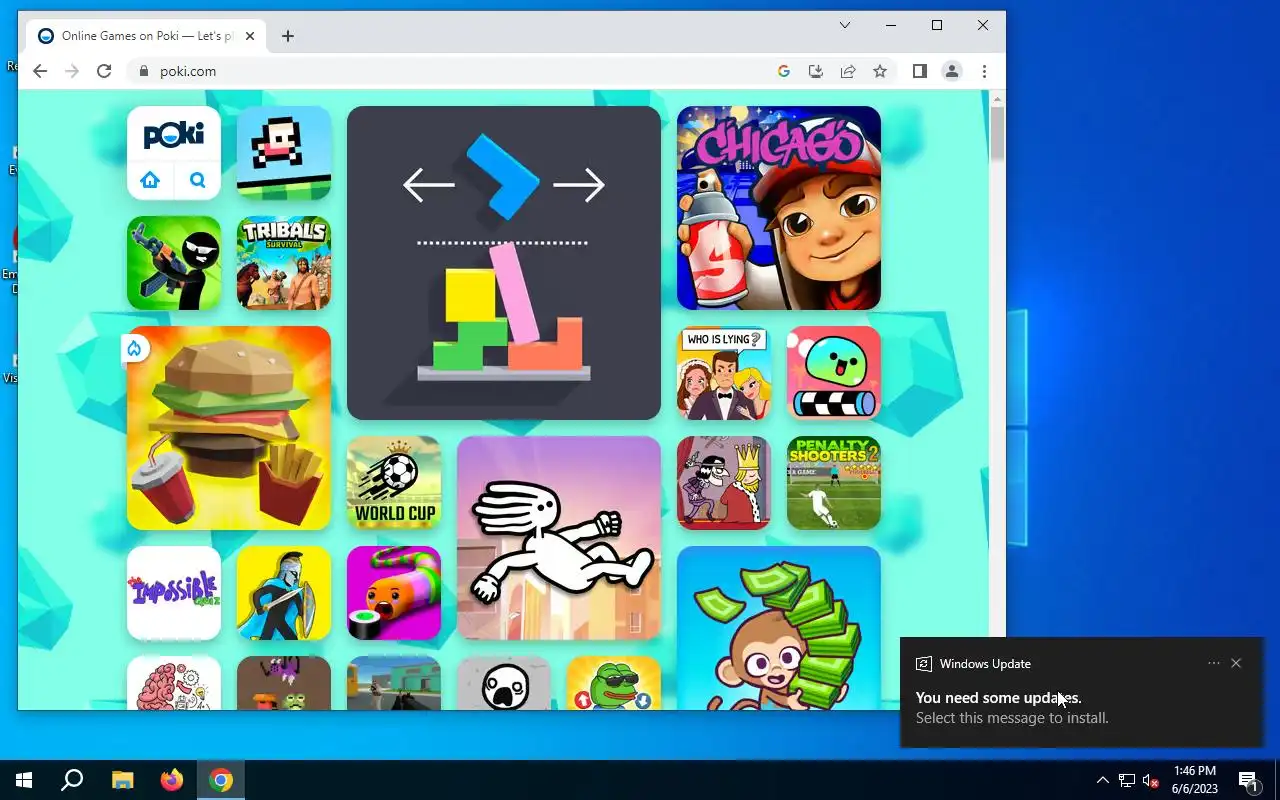This screenshot has height=800, width=1280.
Task: Open the spartan warrior game tile
Action: pyautogui.click(x=284, y=593)
